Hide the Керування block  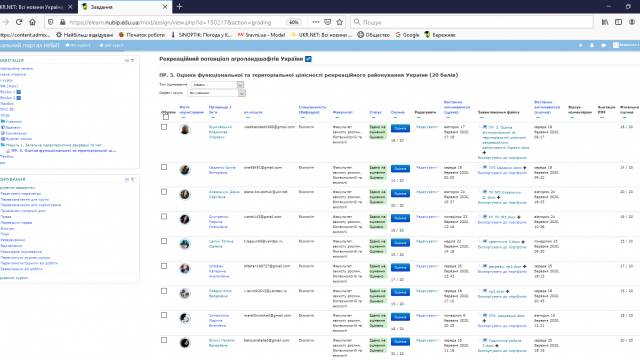click(x=127, y=180)
